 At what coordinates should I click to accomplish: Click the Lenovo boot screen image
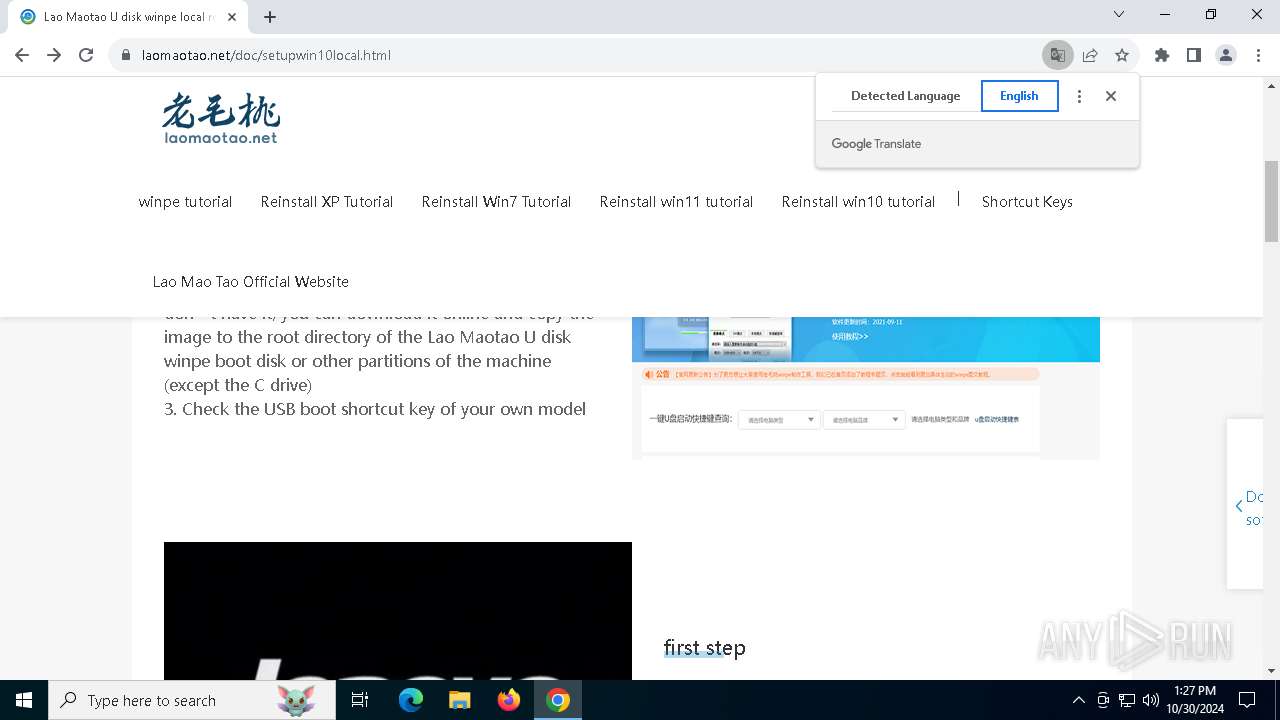[398, 611]
